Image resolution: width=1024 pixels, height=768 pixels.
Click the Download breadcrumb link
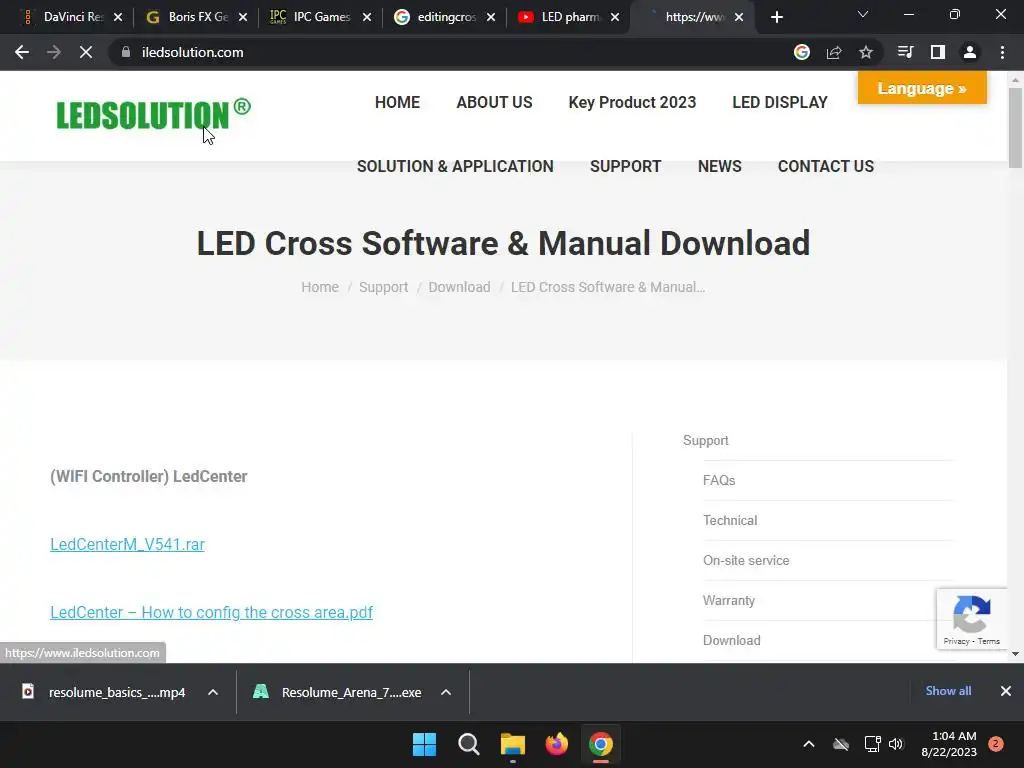point(459,287)
